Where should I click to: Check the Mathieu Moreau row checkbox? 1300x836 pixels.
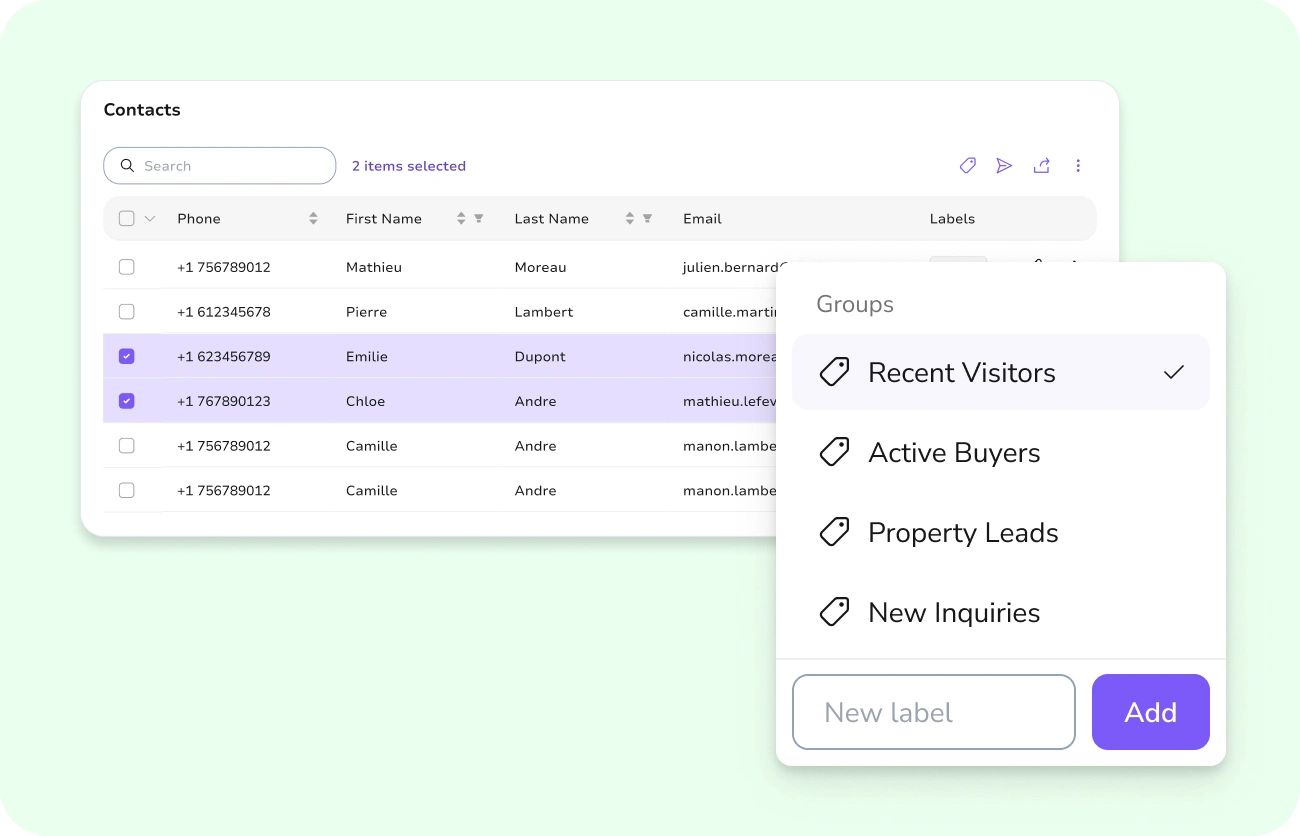127,267
